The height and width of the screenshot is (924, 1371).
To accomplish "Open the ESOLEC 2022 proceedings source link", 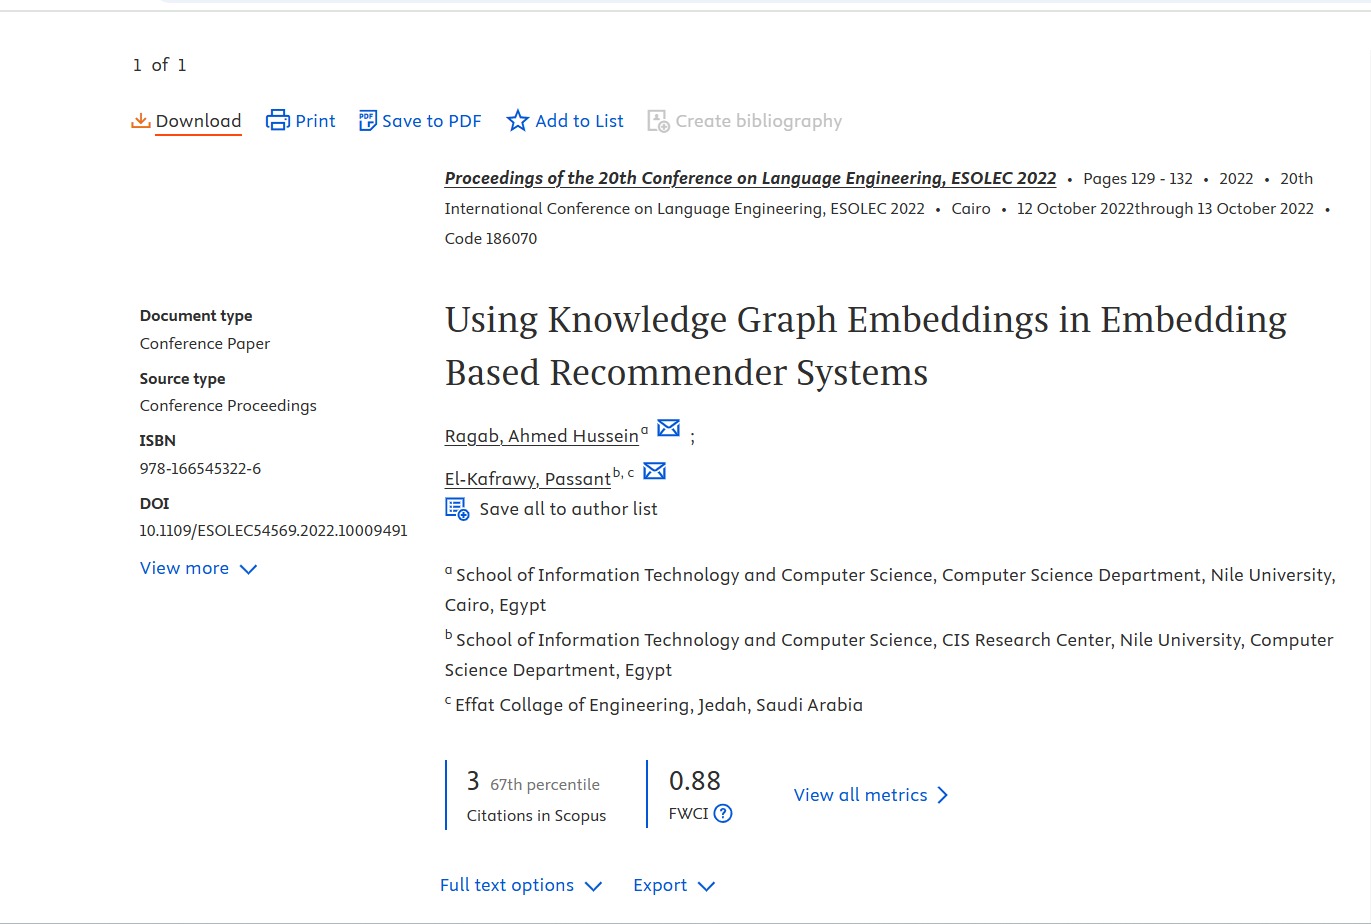I will (x=750, y=178).
